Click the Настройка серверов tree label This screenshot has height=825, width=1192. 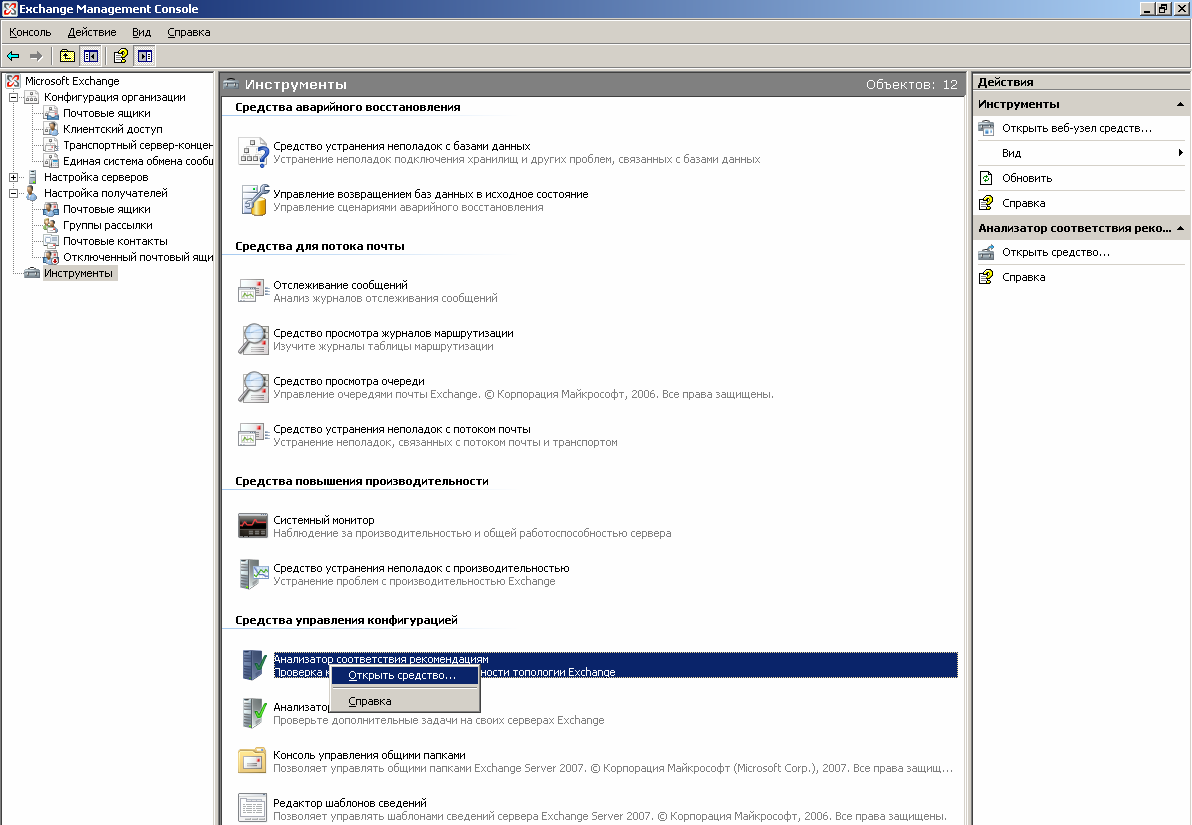coord(96,177)
